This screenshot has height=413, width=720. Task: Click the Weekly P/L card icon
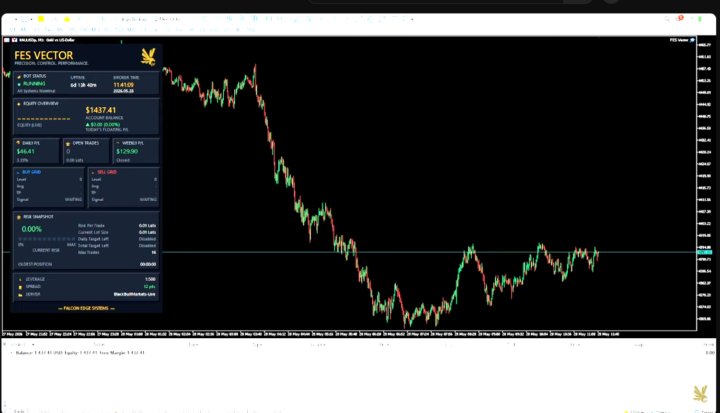pos(118,143)
